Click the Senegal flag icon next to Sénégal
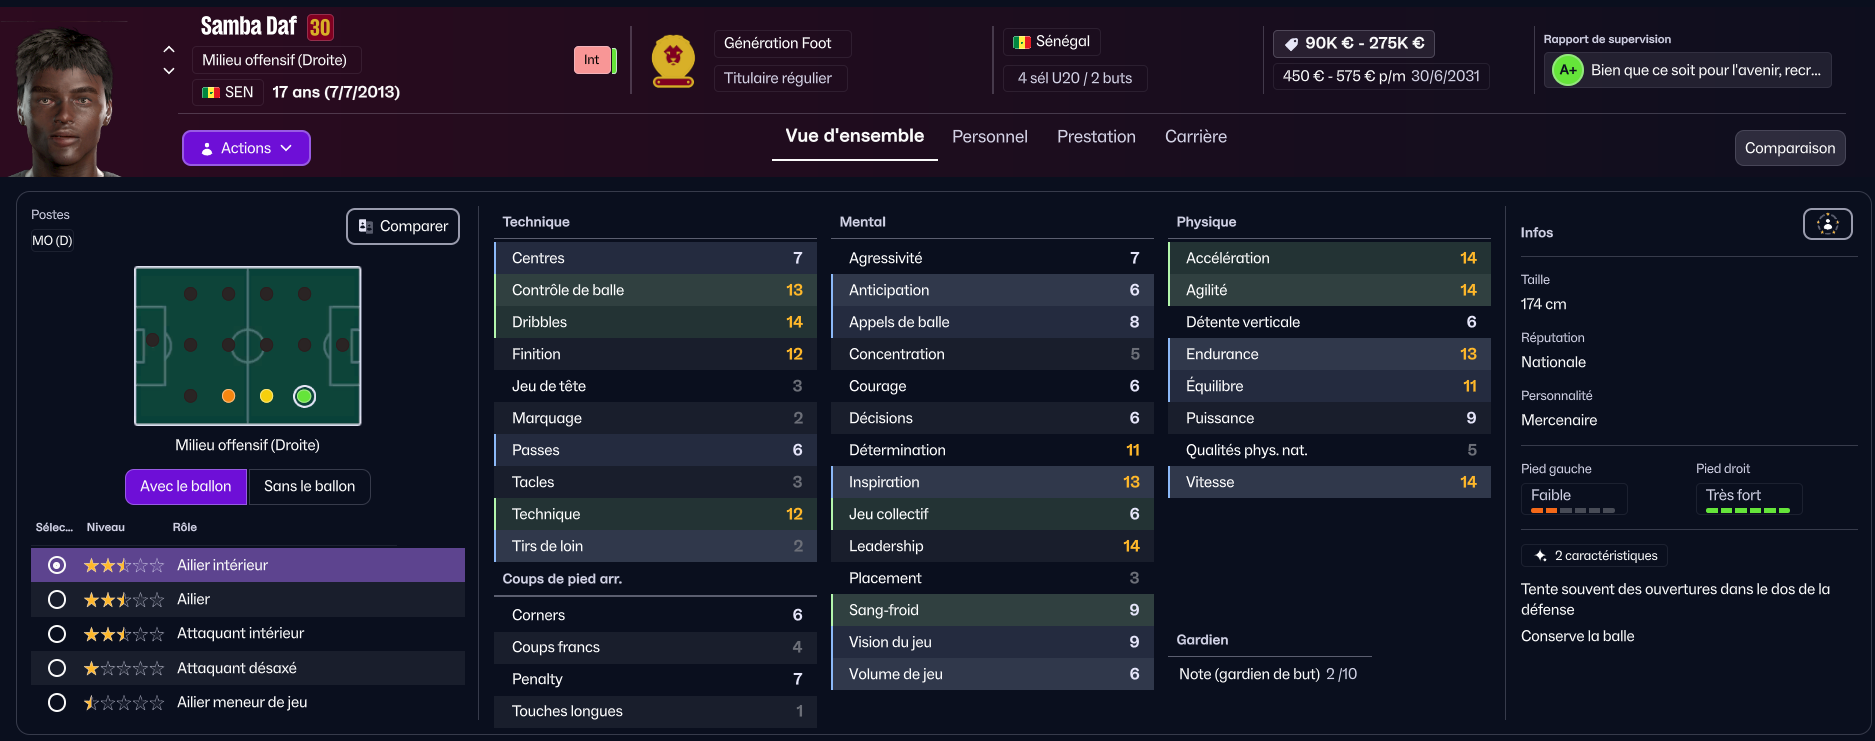Image resolution: width=1875 pixels, height=741 pixels. pyautogui.click(x=1021, y=42)
